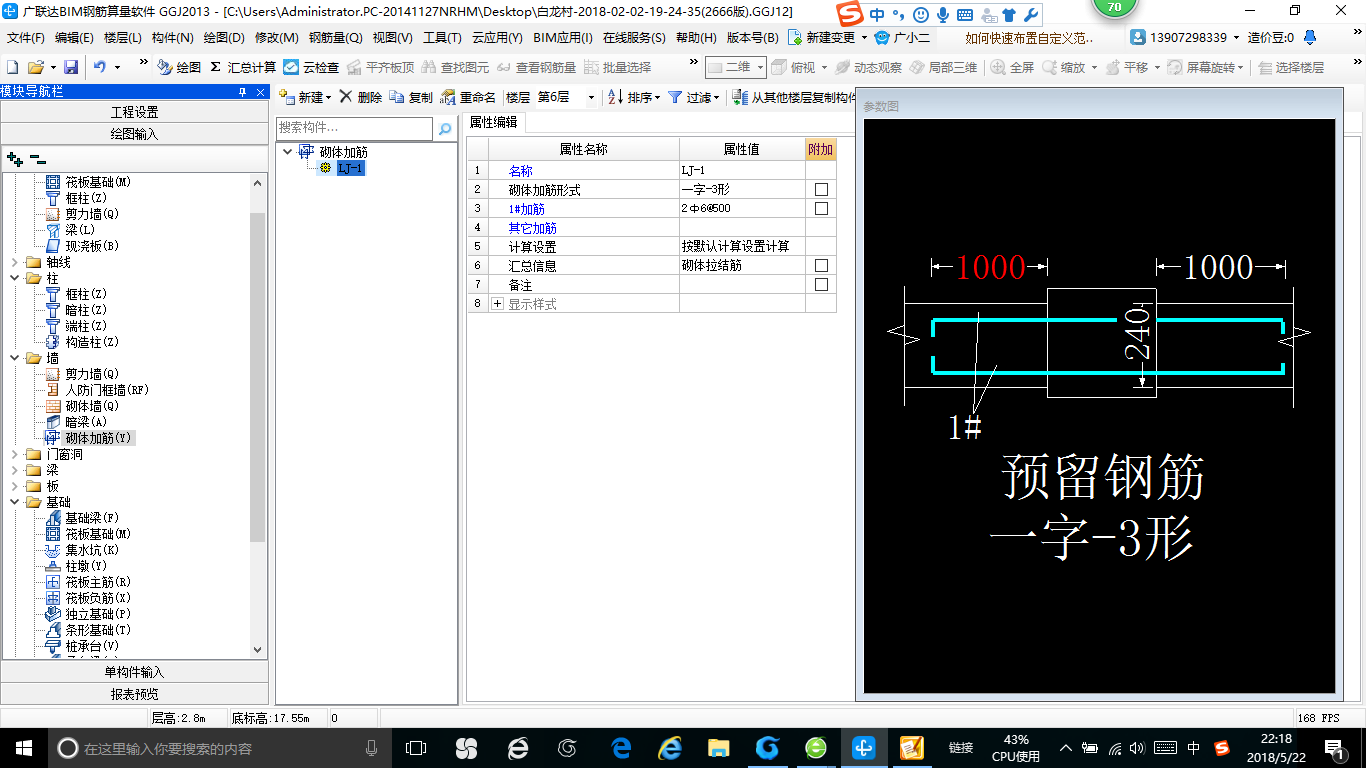Open 文件(F) menu
Image resolution: width=1366 pixels, height=768 pixels.
26,37
